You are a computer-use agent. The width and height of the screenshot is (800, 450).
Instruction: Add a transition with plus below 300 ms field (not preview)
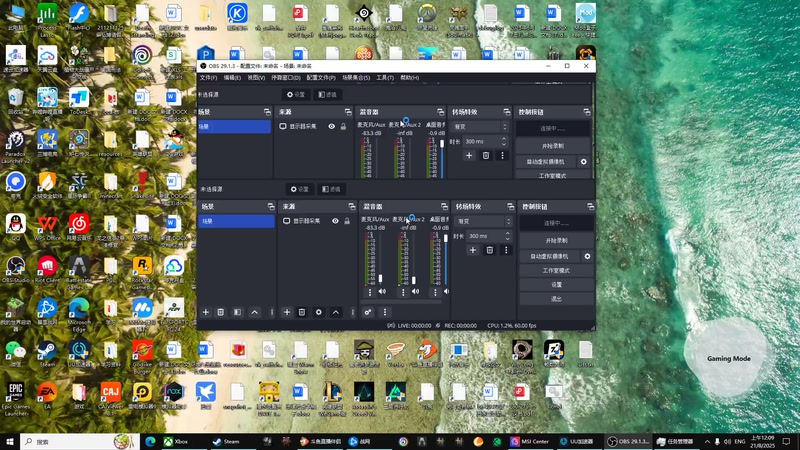[x=473, y=250]
